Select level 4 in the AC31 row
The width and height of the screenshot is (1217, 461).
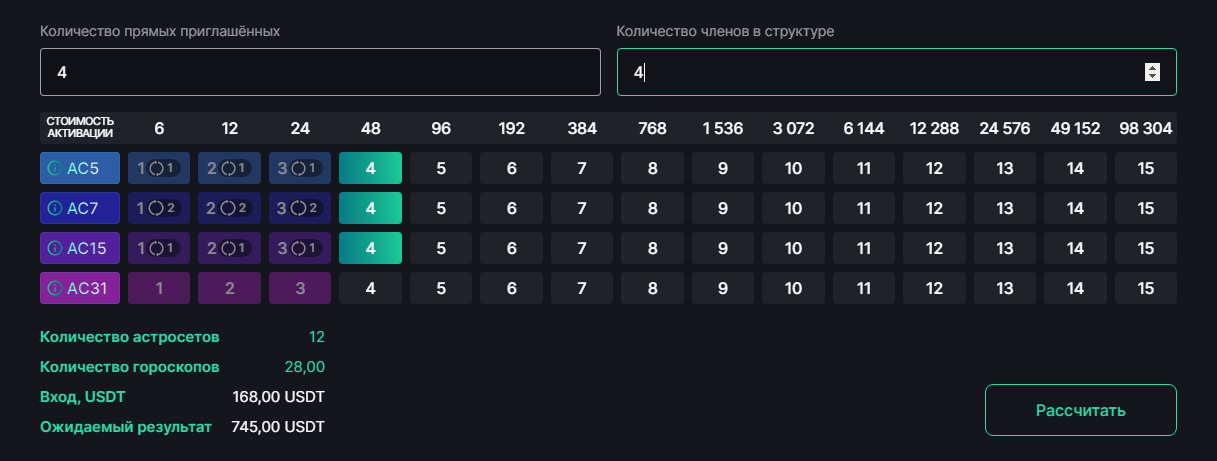coord(371,289)
